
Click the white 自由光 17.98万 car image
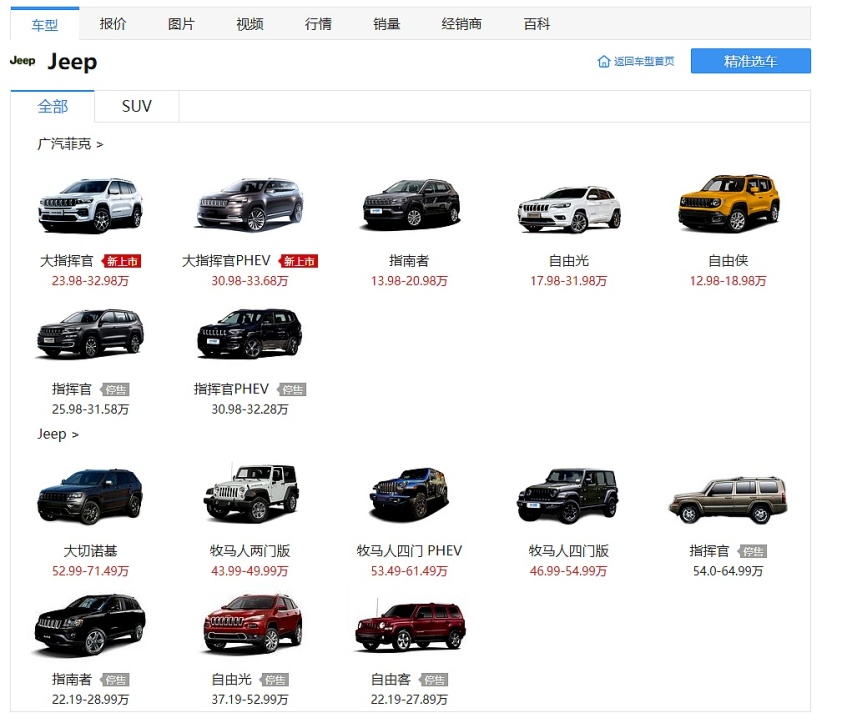[x=569, y=209]
